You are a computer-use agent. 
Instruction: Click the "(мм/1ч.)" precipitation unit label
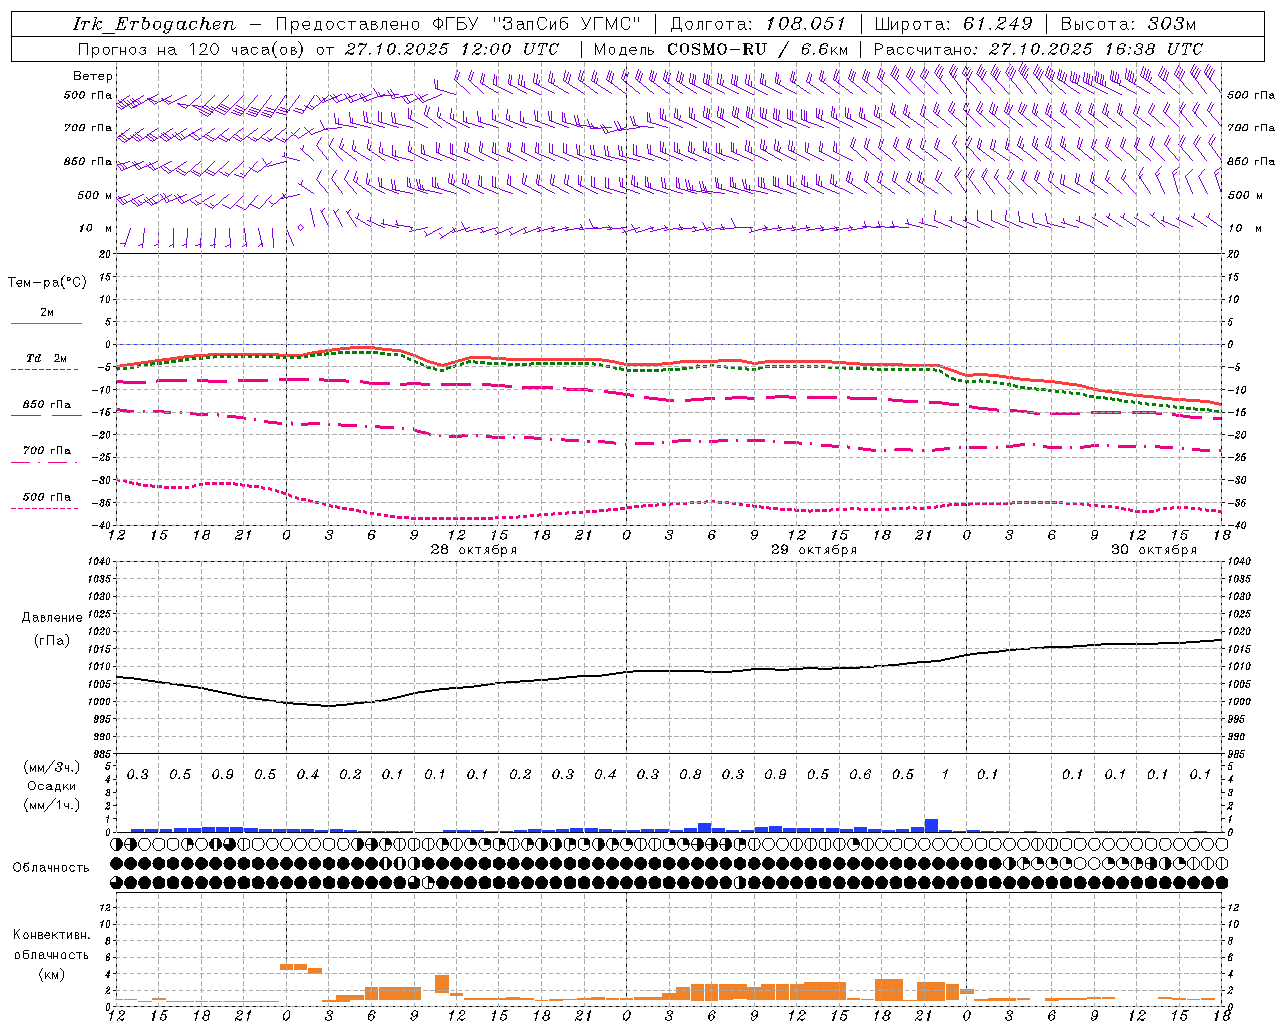(51, 805)
